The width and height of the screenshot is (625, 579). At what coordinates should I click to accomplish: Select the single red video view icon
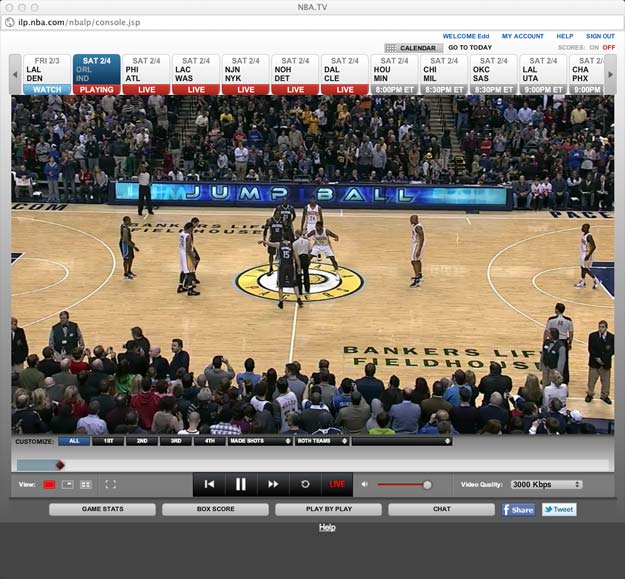tap(49, 485)
